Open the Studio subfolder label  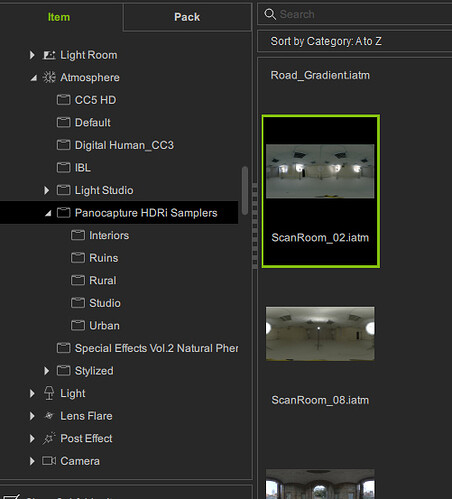105,303
